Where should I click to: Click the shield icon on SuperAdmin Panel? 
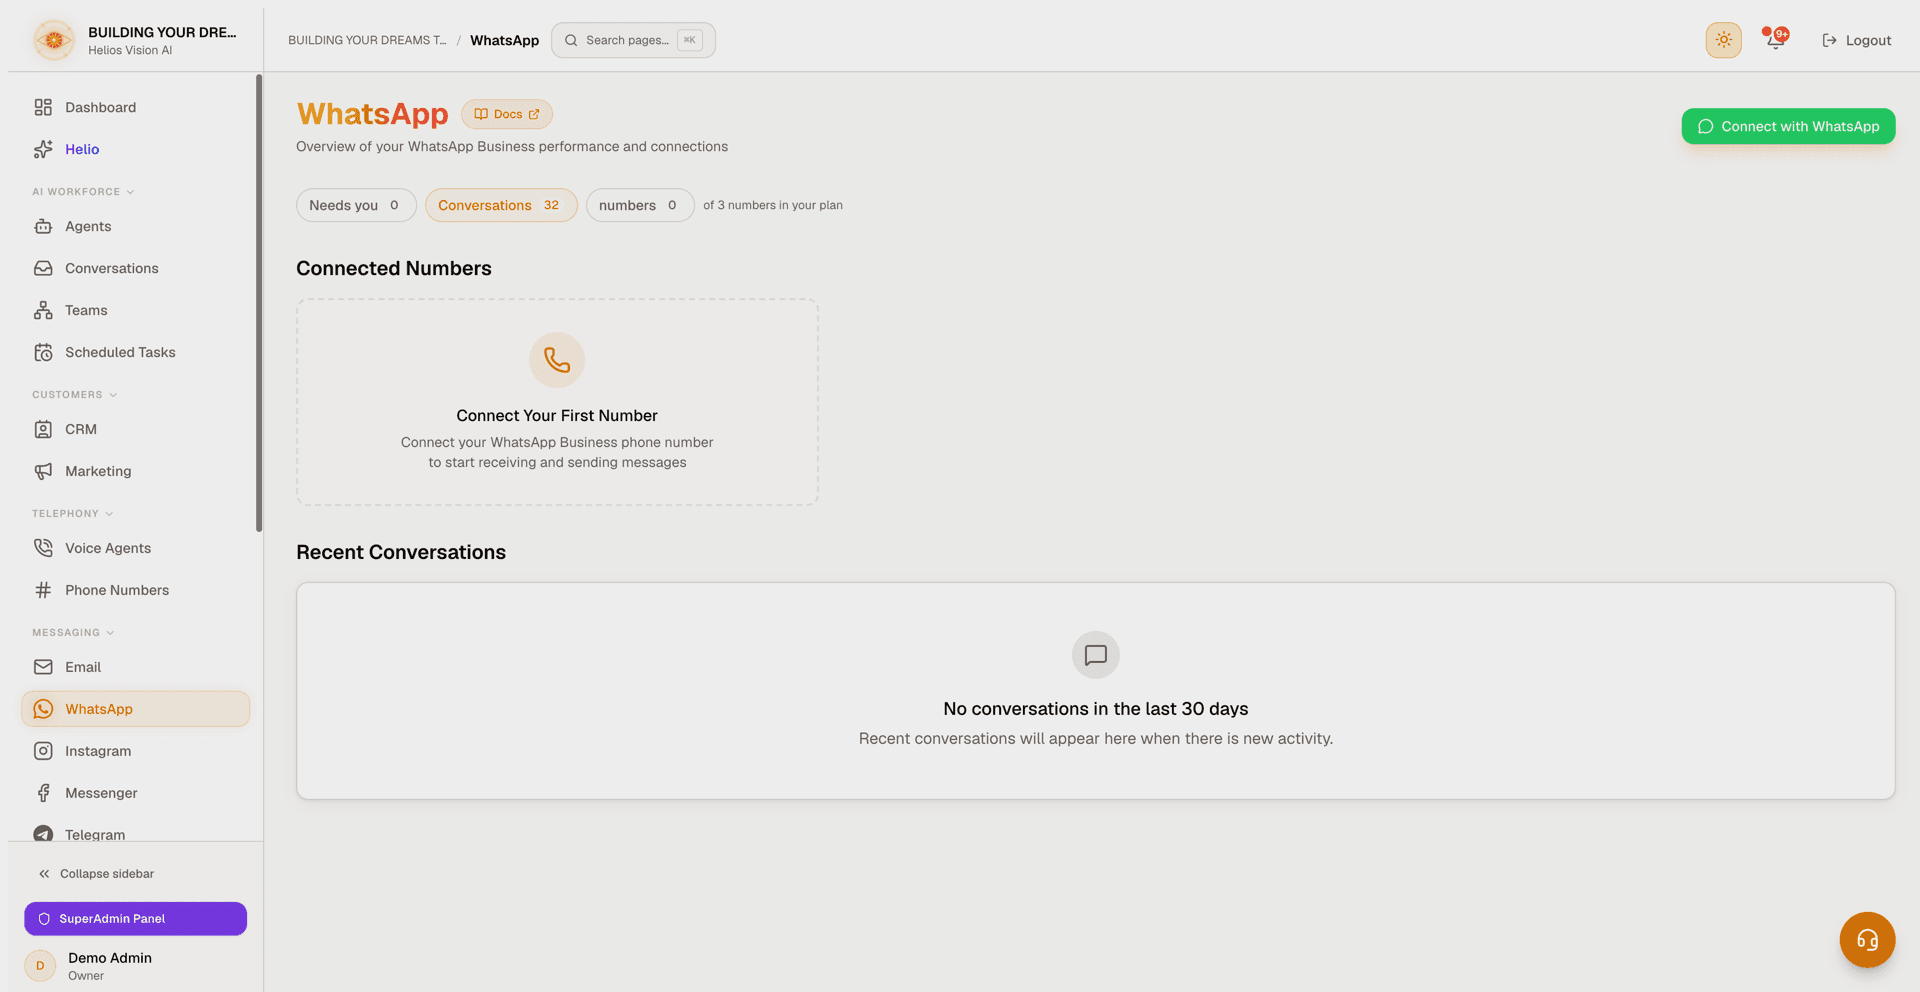[44, 919]
